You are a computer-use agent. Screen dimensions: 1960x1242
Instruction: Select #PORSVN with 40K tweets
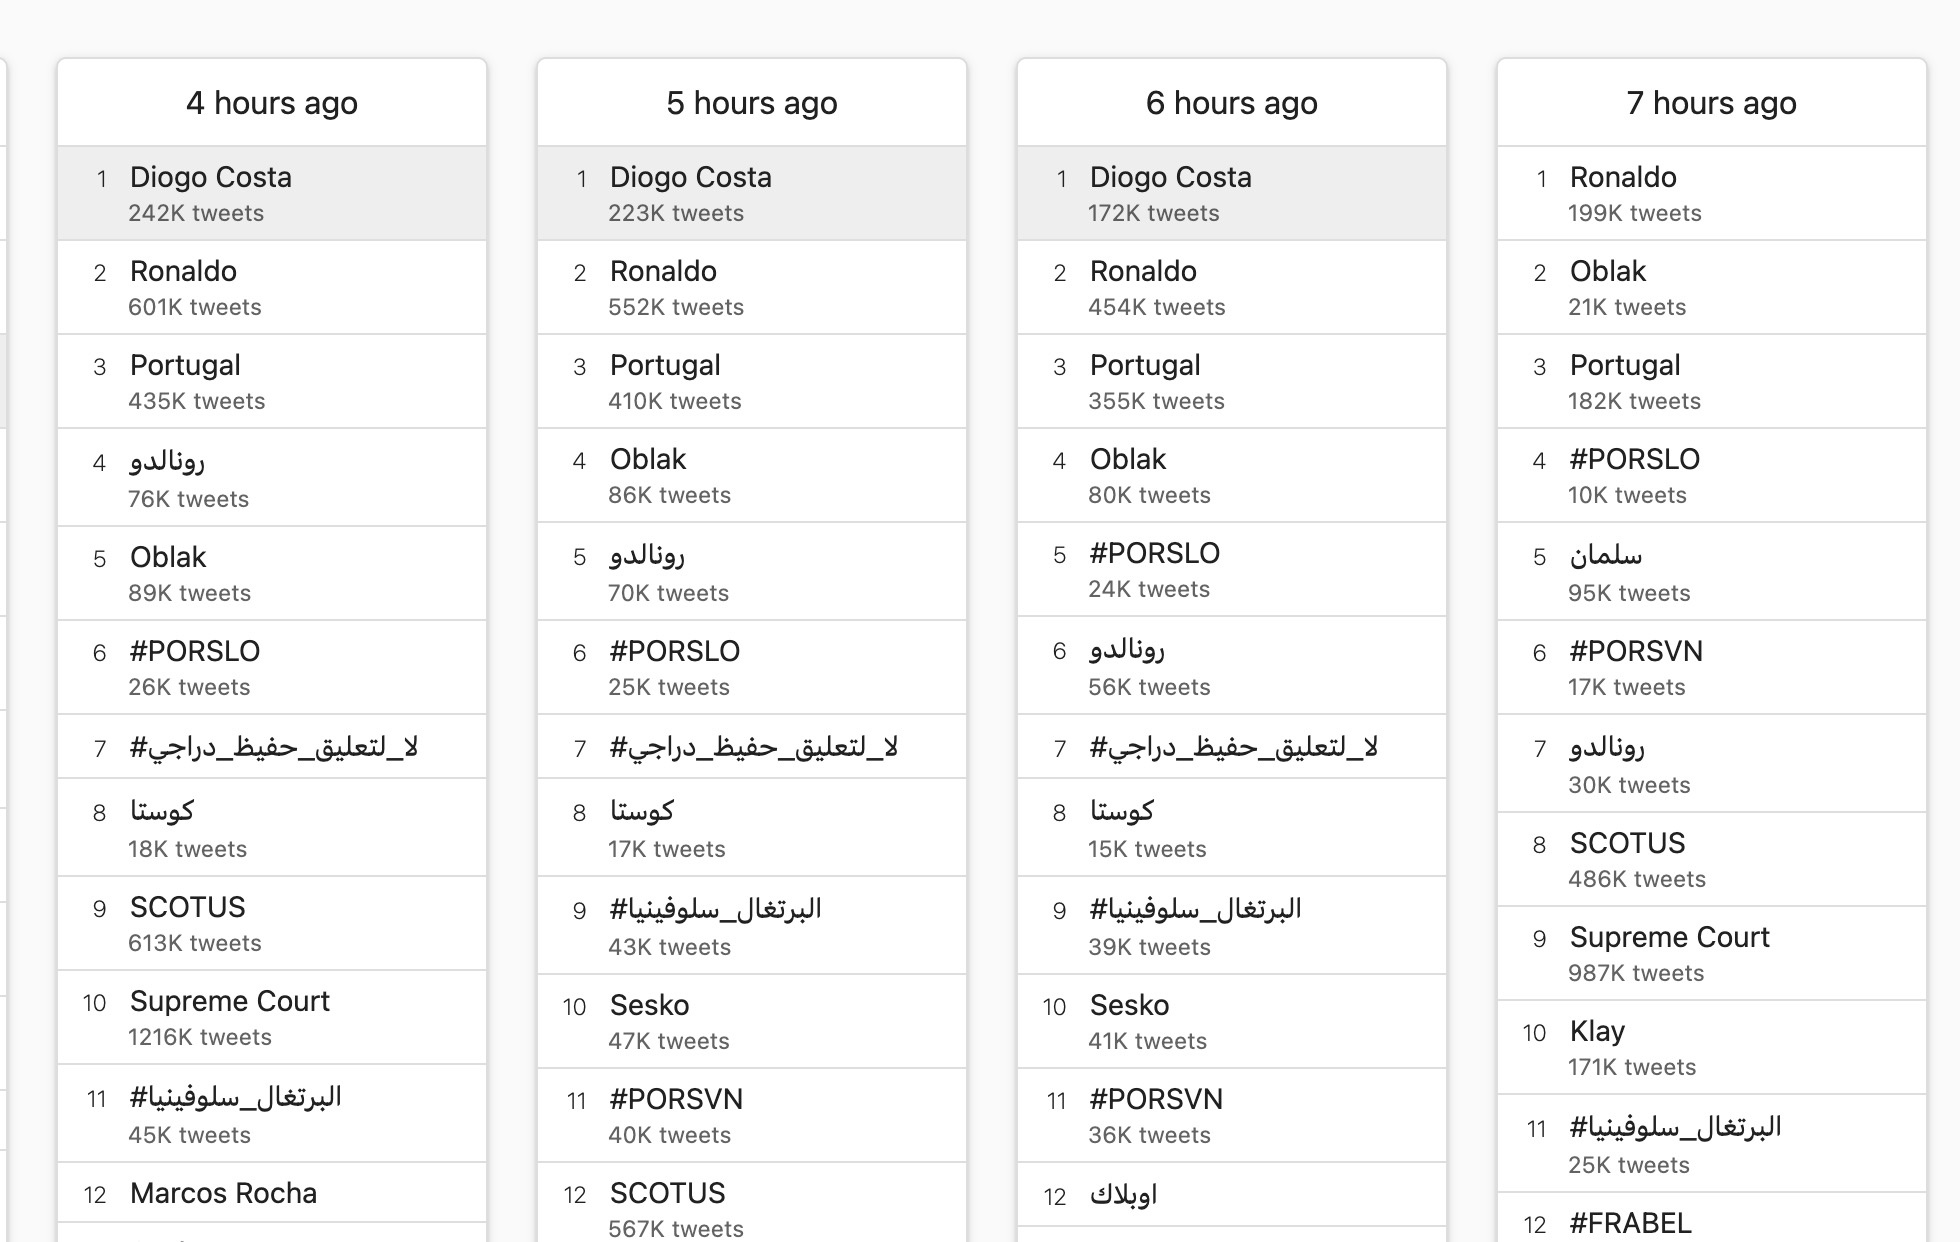click(752, 1115)
